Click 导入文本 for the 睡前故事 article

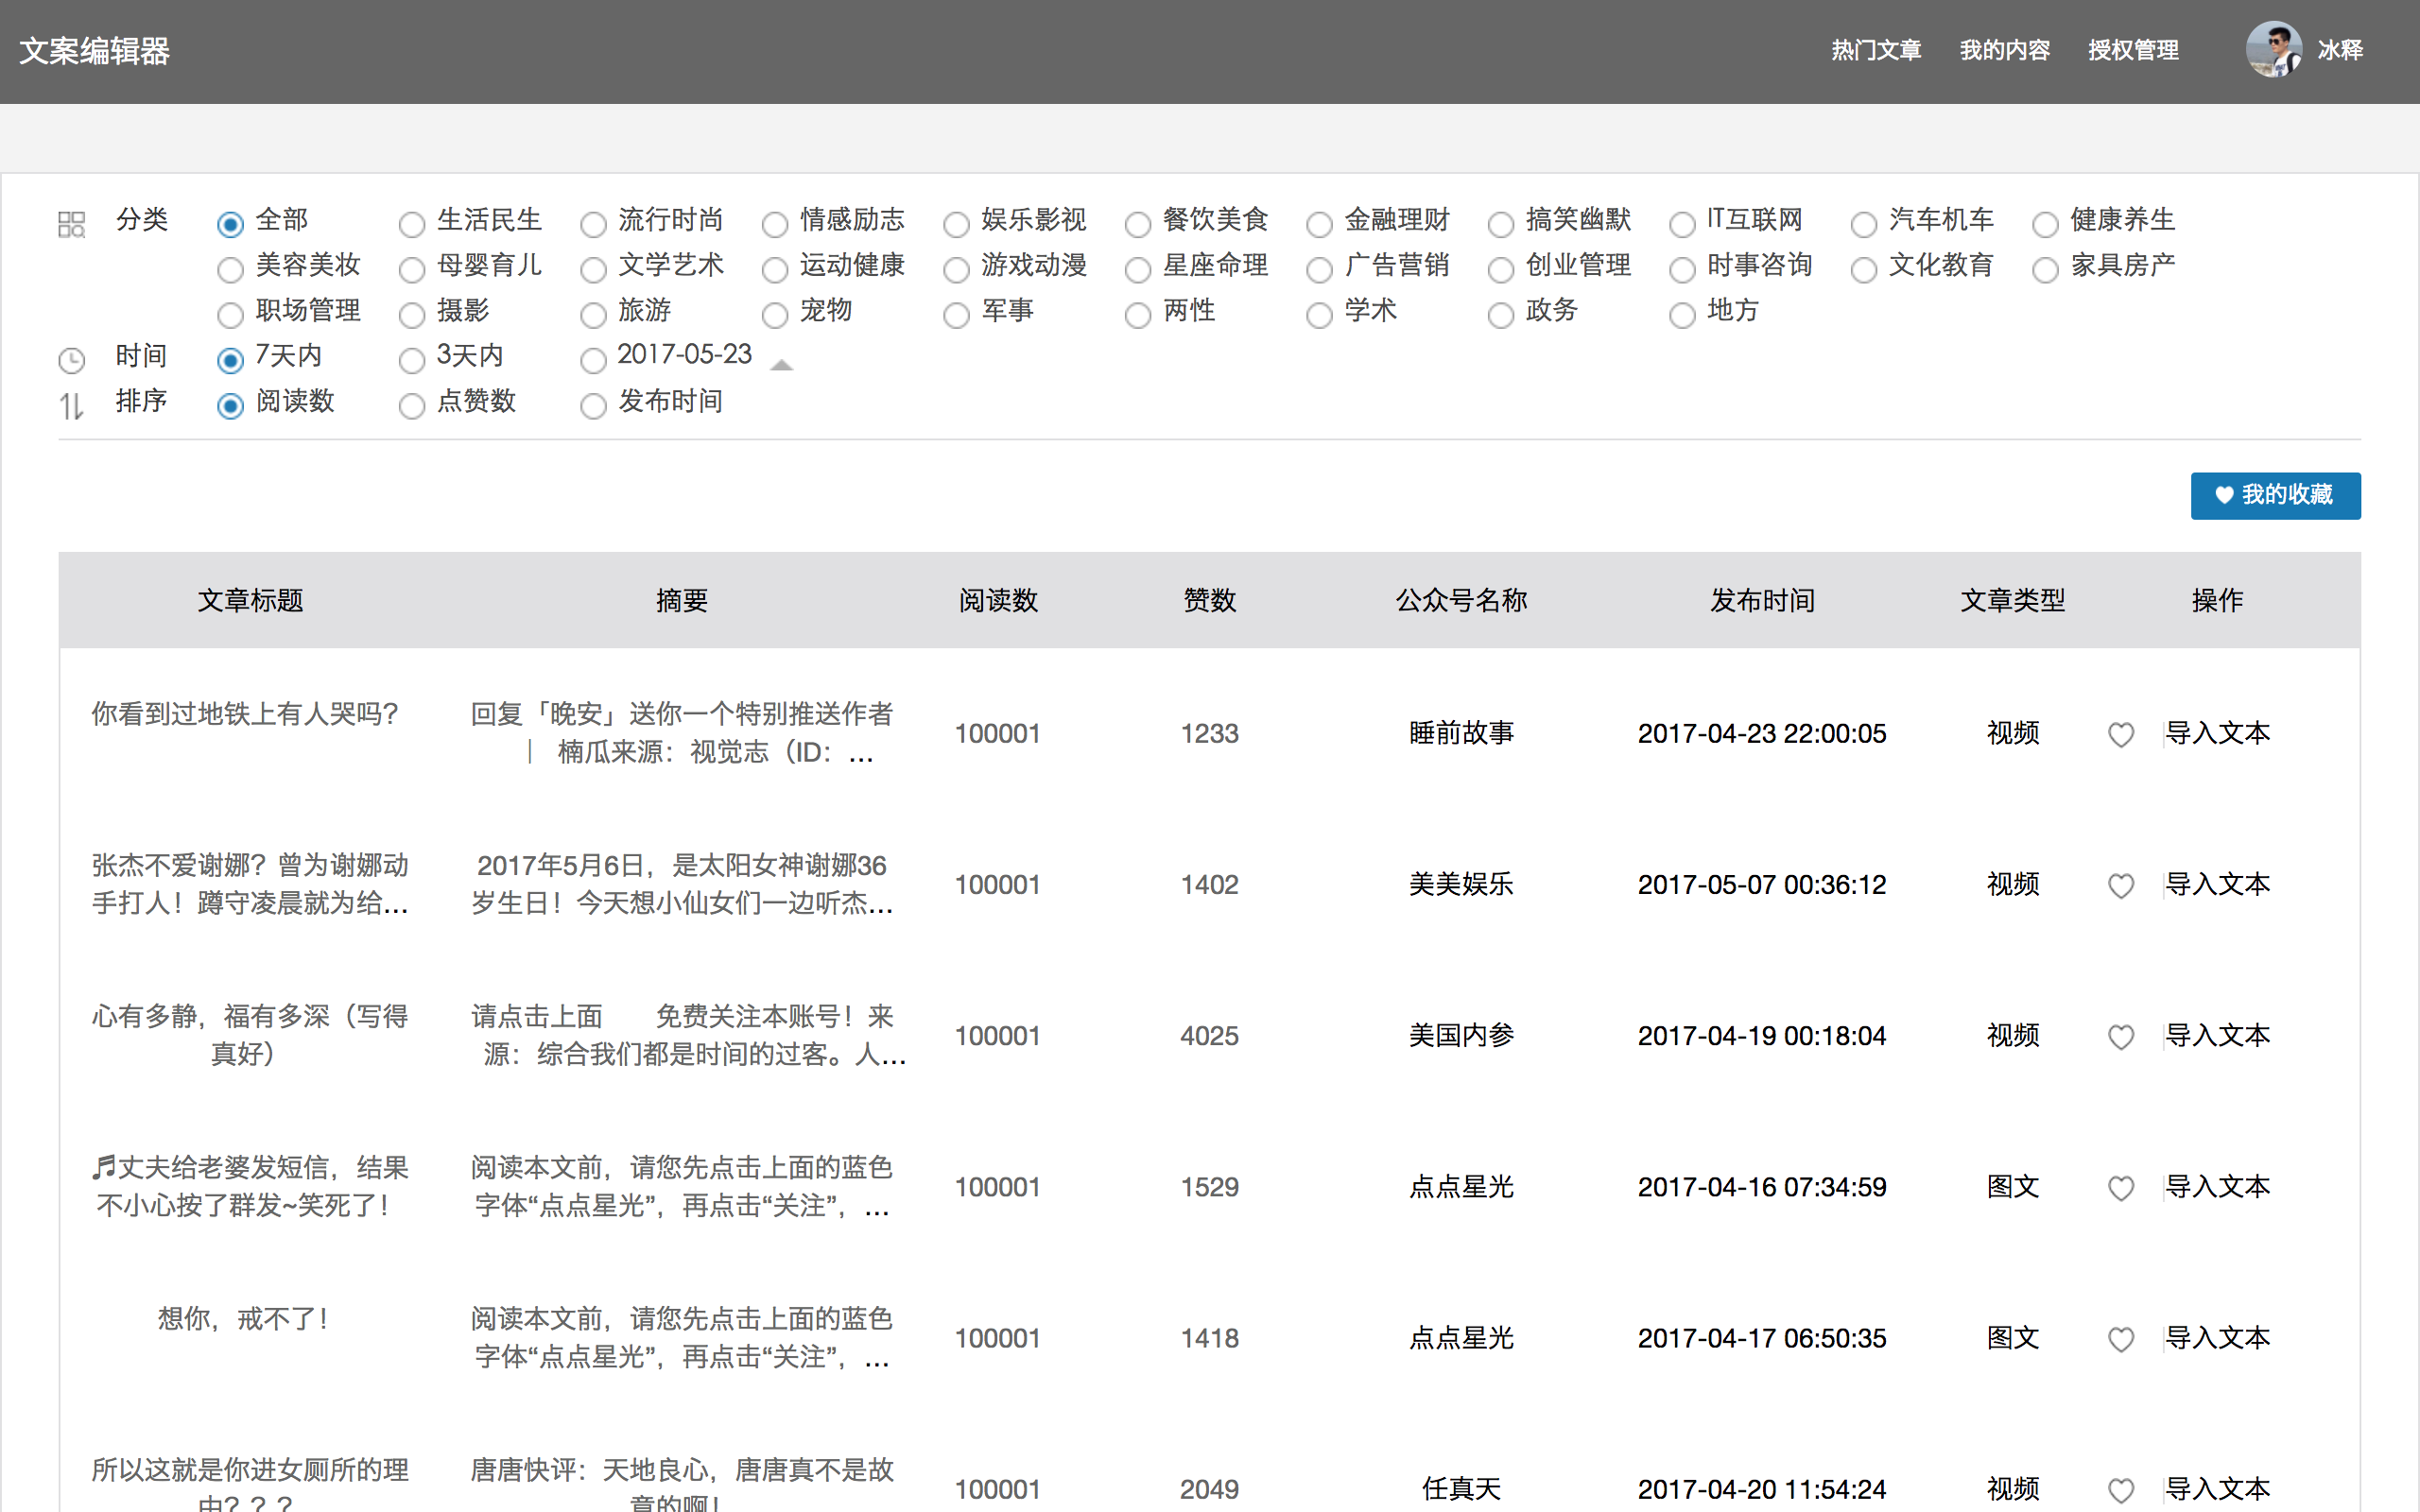[2217, 733]
